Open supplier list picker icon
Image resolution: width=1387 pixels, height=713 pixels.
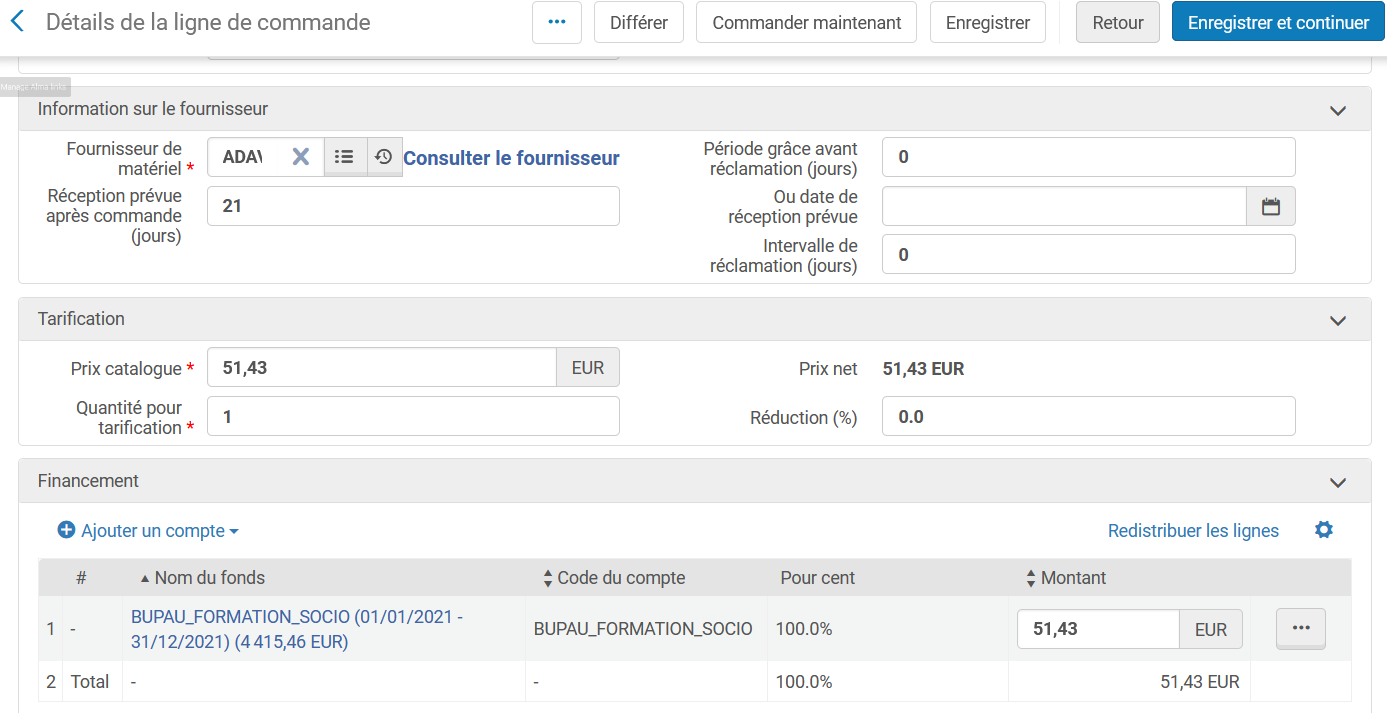point(345,157)
